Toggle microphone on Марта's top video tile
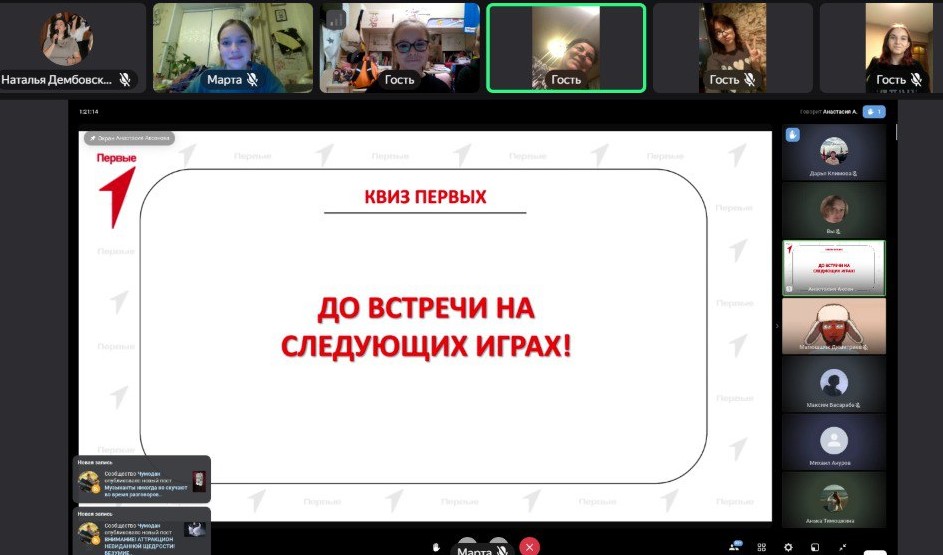 point(253,80)
